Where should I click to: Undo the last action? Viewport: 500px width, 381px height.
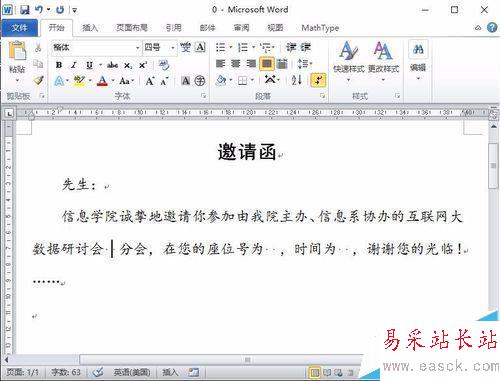[x=39, y=10]
